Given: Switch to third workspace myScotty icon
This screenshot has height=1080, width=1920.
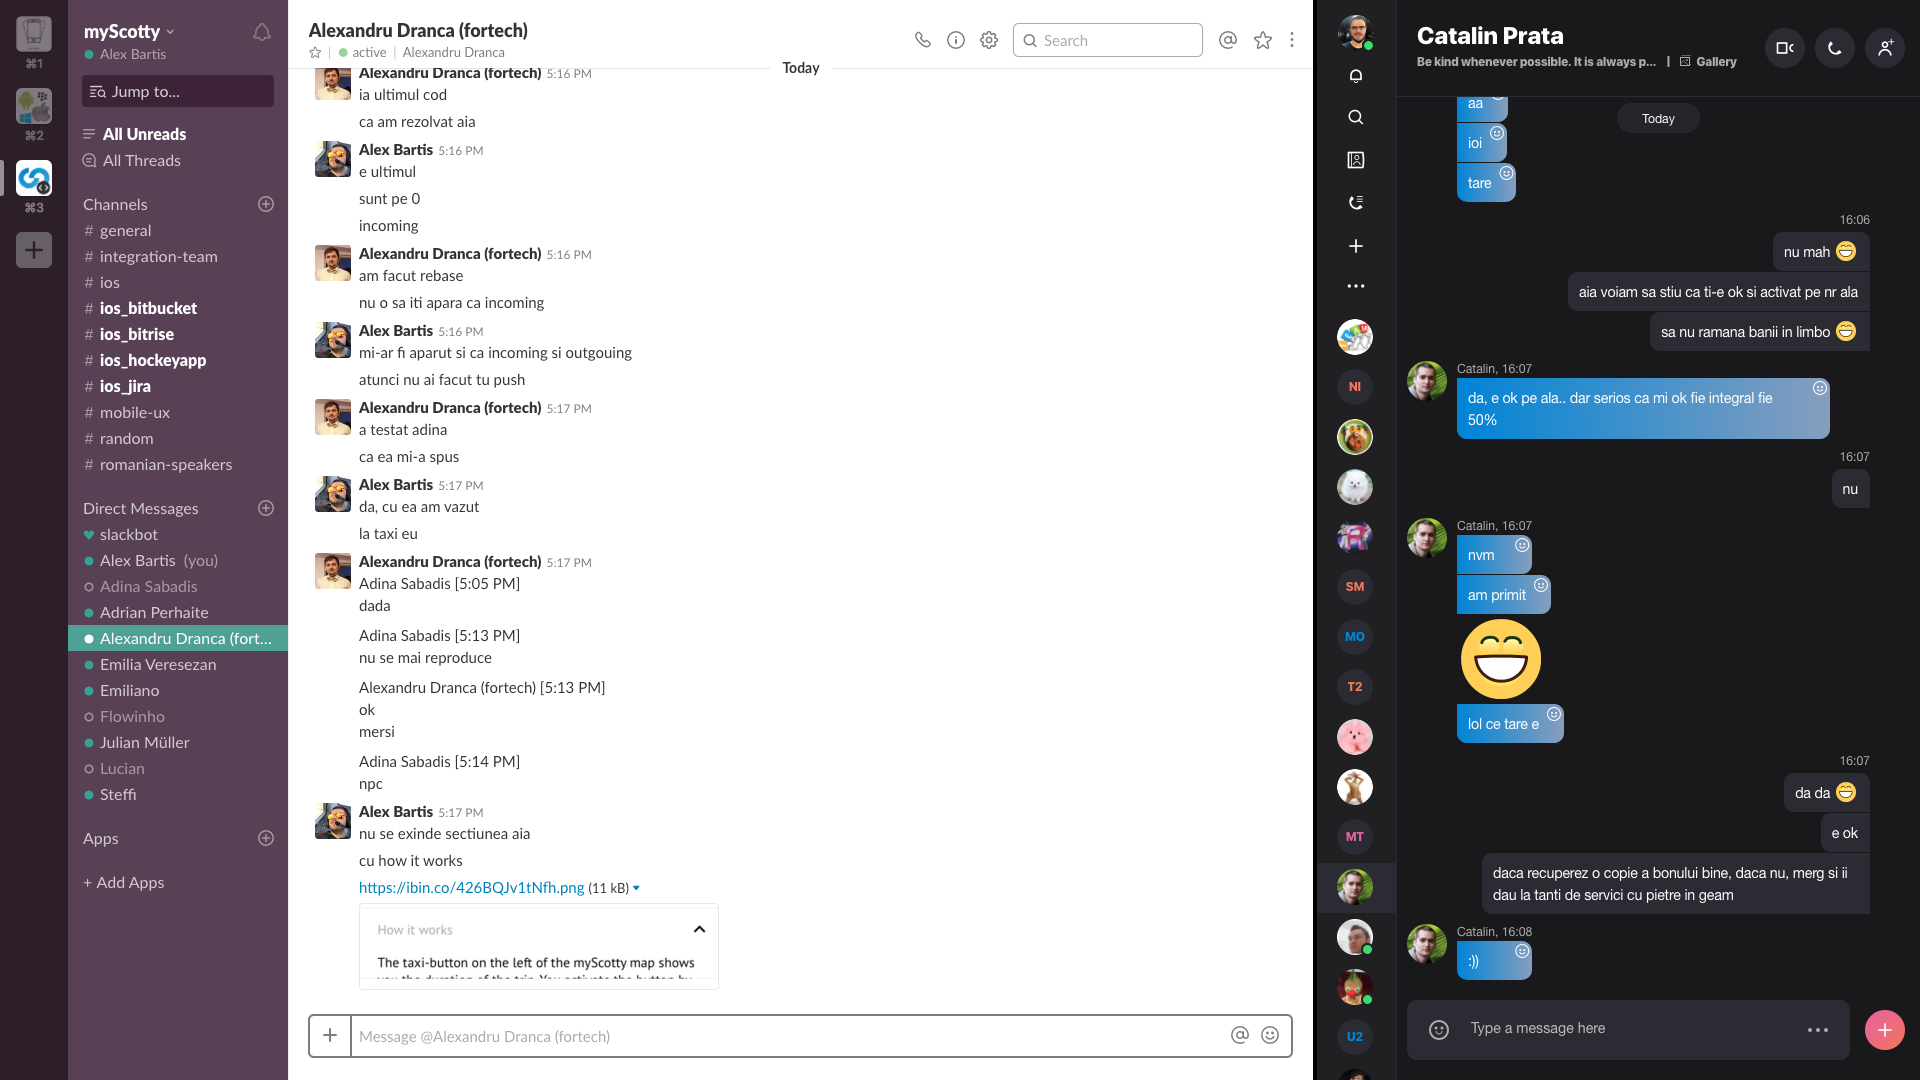Looking at the screenshot, I should [x=34, y=178].
